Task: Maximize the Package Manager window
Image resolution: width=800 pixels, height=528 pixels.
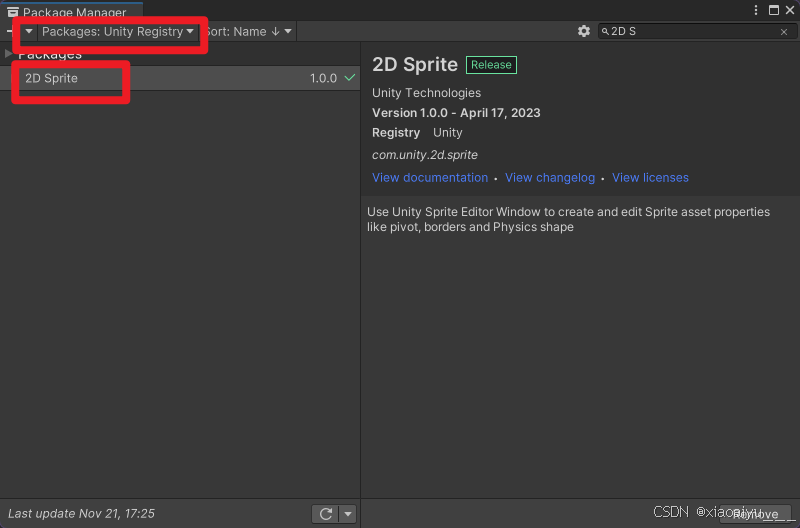Action: click(x=774, y=10)
